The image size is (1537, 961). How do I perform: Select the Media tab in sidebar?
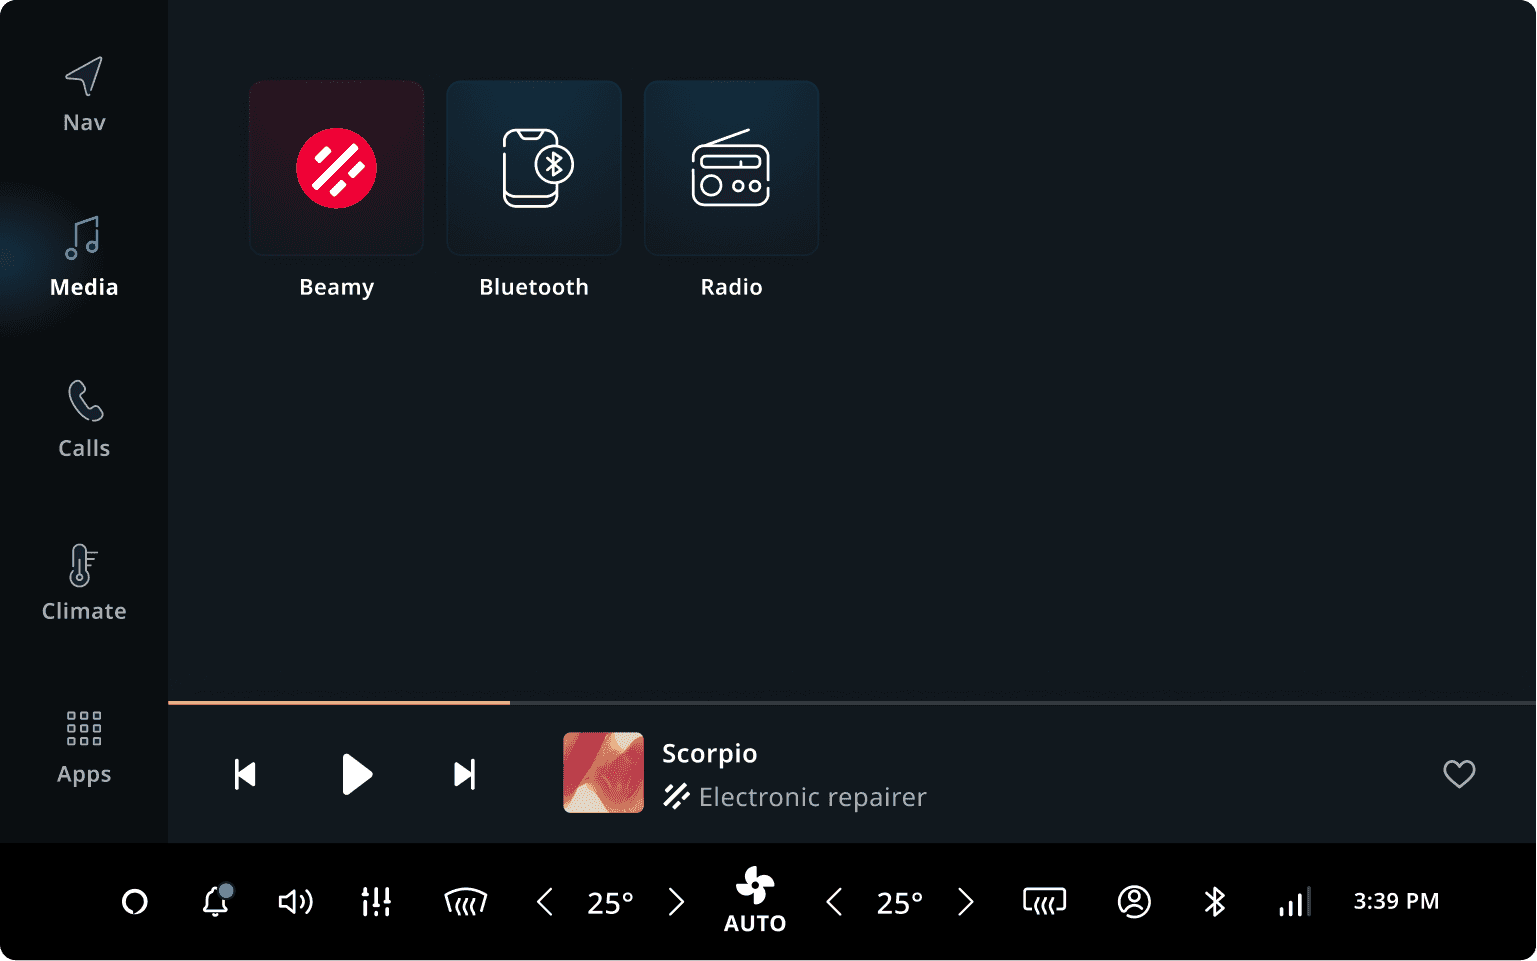click(84, 258)
